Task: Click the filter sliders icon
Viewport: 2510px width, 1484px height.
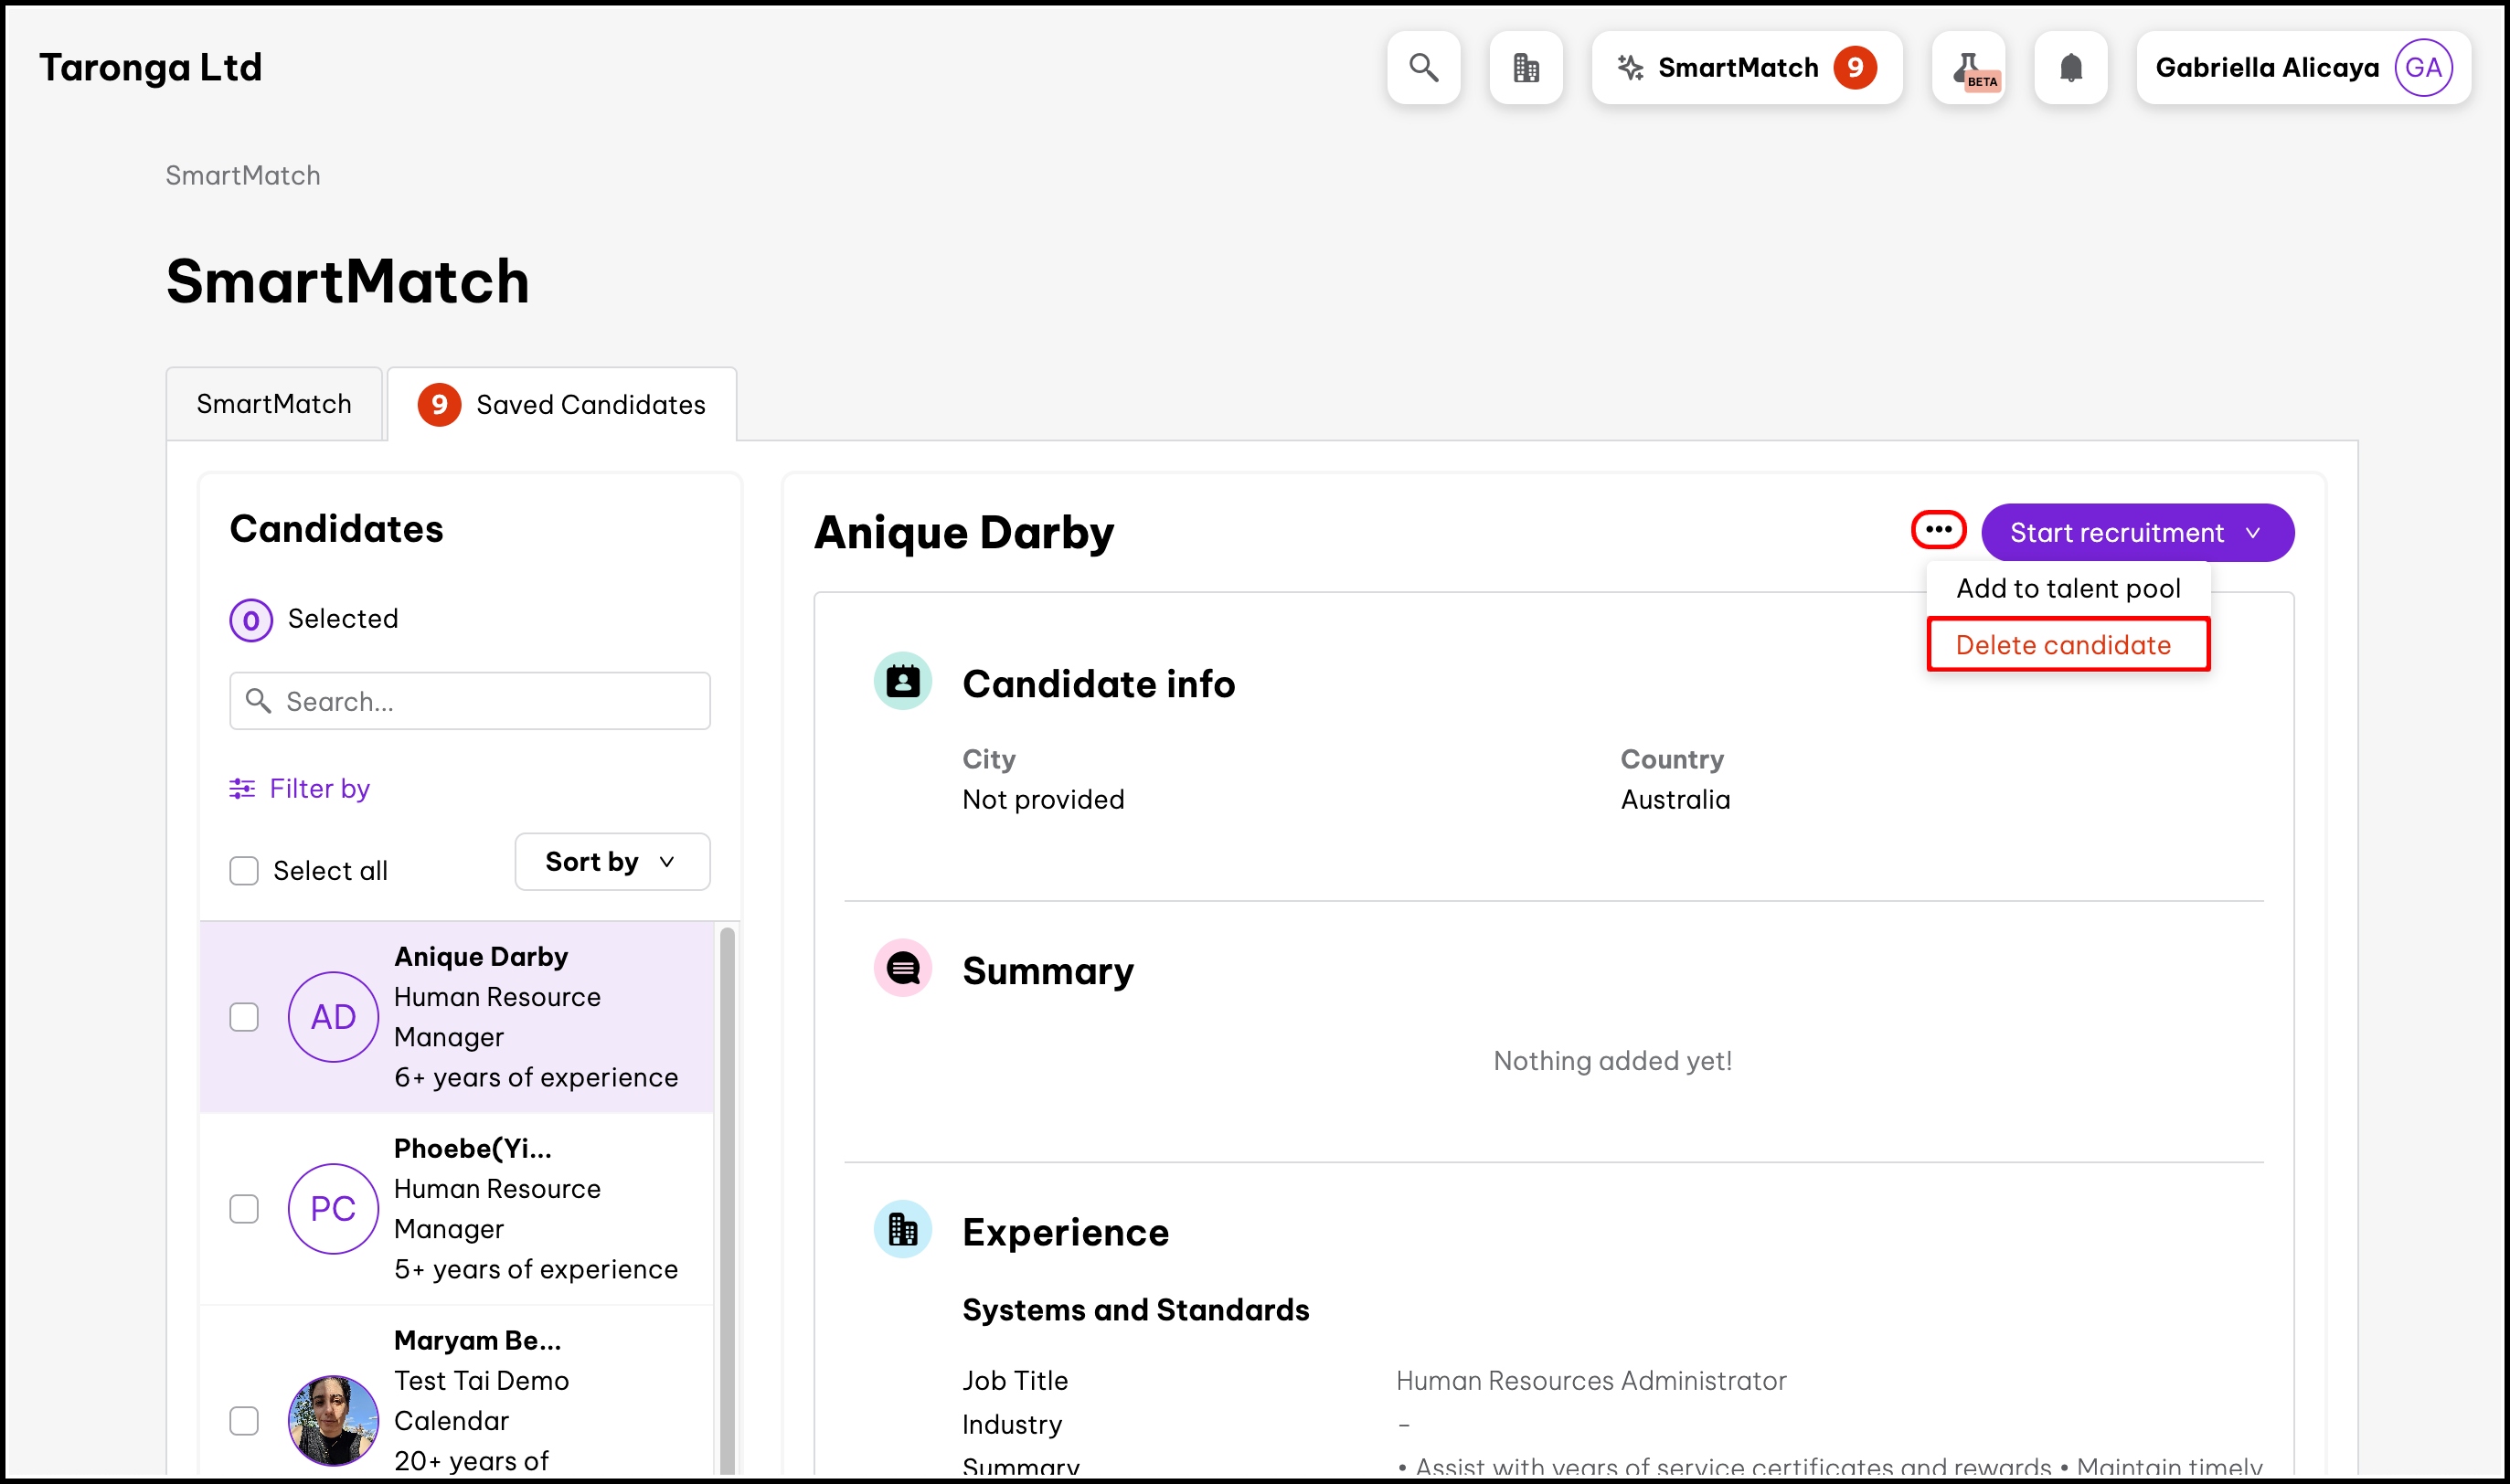Action: [242, 789]
